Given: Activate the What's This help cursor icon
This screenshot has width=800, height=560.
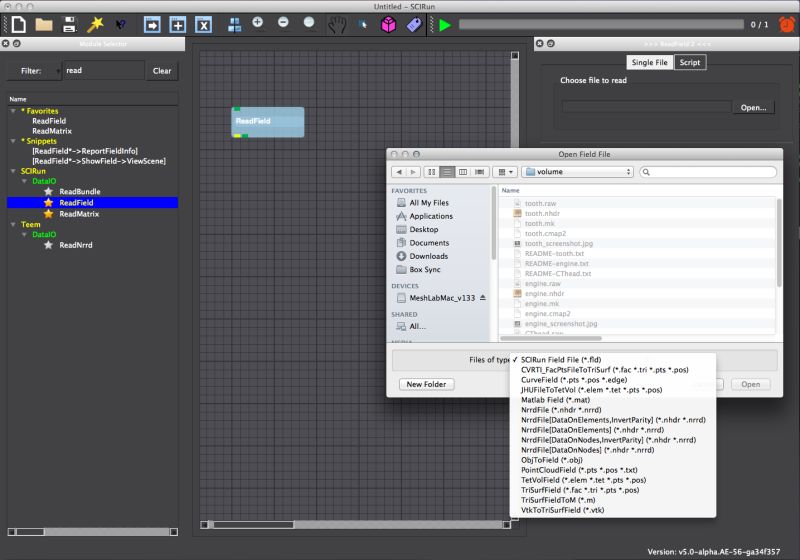Looking at the screenshot, I should click(x=120, y=24).
